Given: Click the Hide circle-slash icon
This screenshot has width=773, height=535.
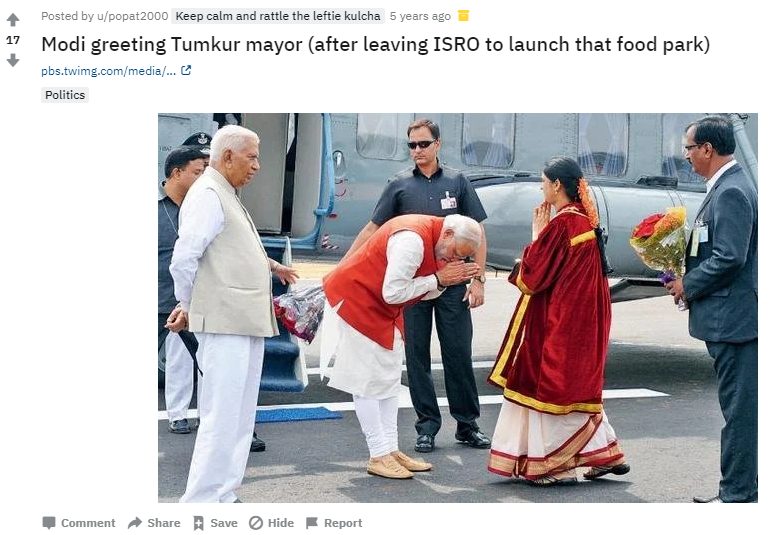Looking at the screenshot, I should click(256, 523).
